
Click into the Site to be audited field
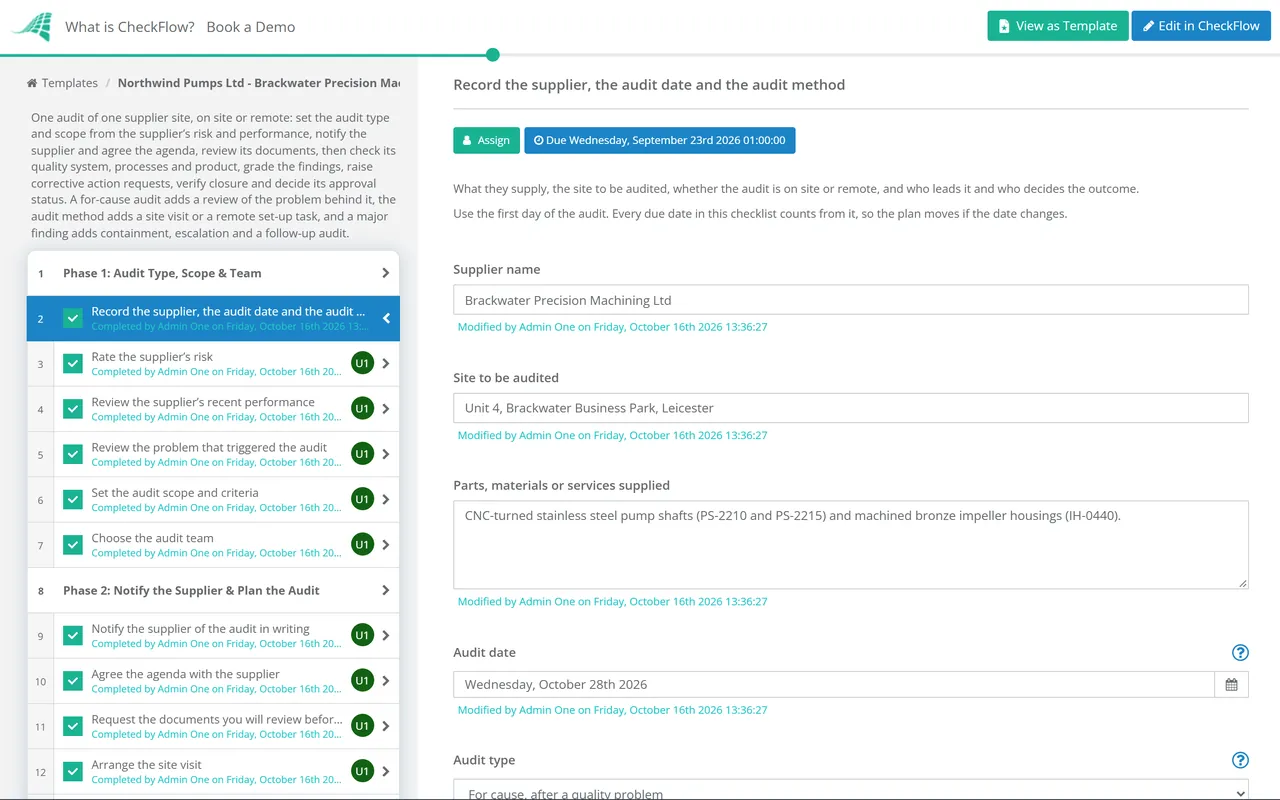(851, 408)
